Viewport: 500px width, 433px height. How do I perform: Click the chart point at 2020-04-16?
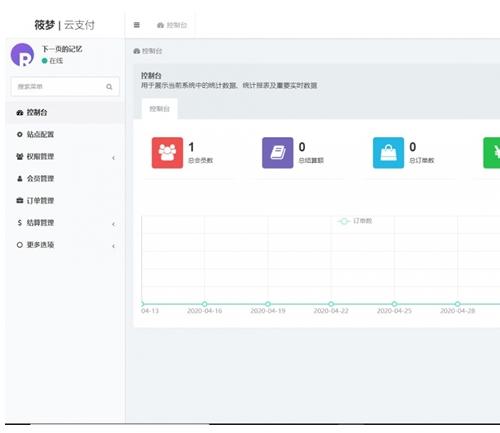point(205,304)
